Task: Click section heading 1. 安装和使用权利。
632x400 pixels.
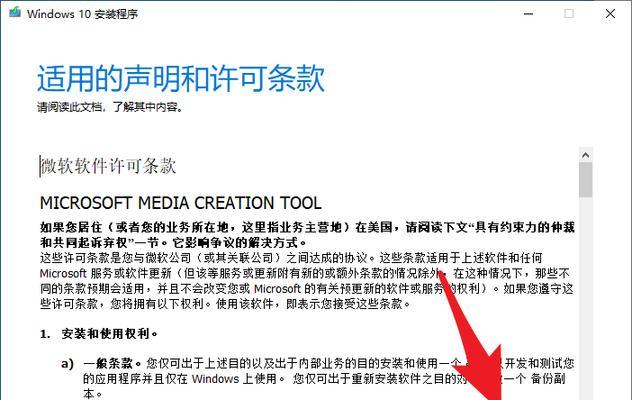Action: pos(99,334)
